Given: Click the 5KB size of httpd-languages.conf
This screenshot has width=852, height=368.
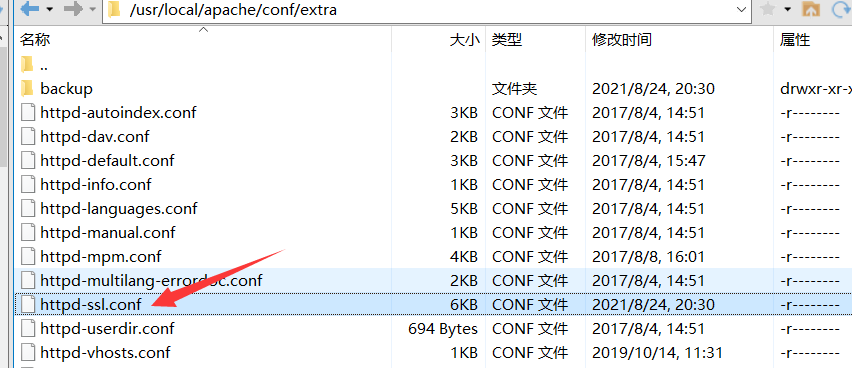Looking at the screenshot, I should click(464, 209).
